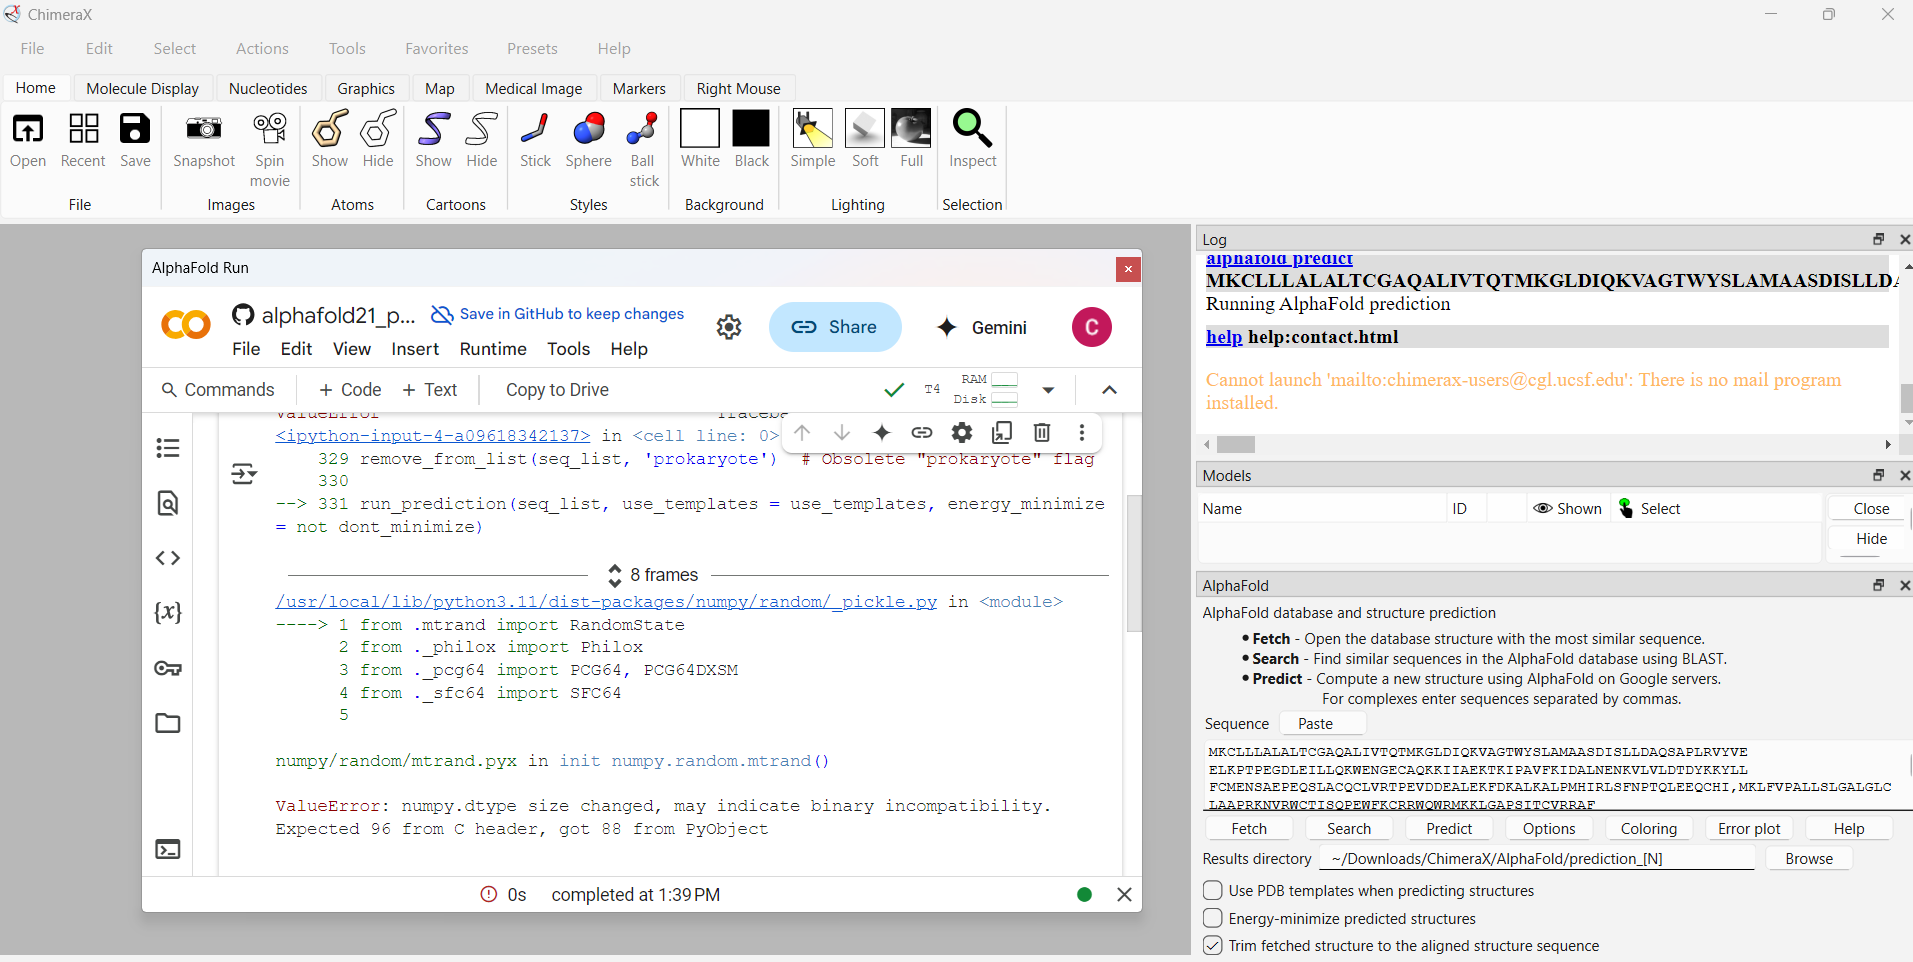This screenshot has width=1913, height=962.
Task: Uncheck Trim fetched structure option
Action: [1213, 945]
